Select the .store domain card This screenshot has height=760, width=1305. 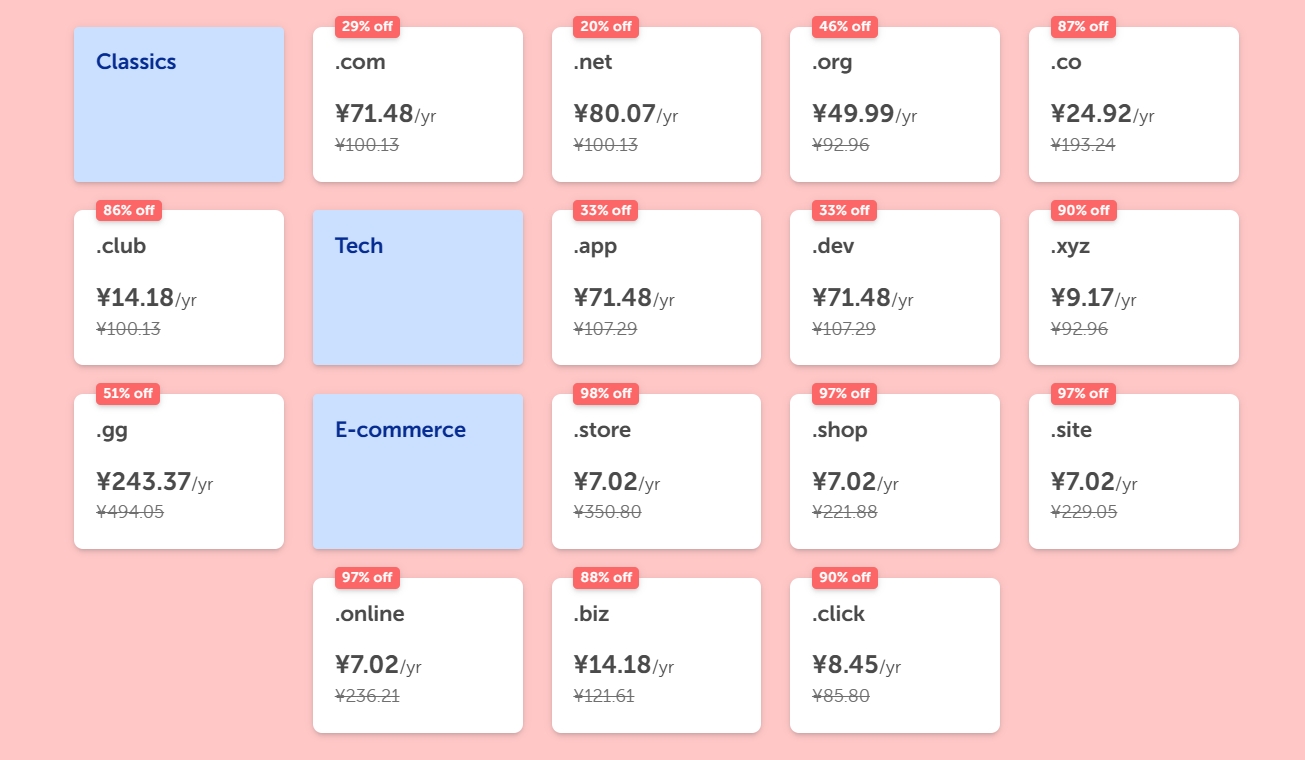pyautogui.click(x=656, y=472)
